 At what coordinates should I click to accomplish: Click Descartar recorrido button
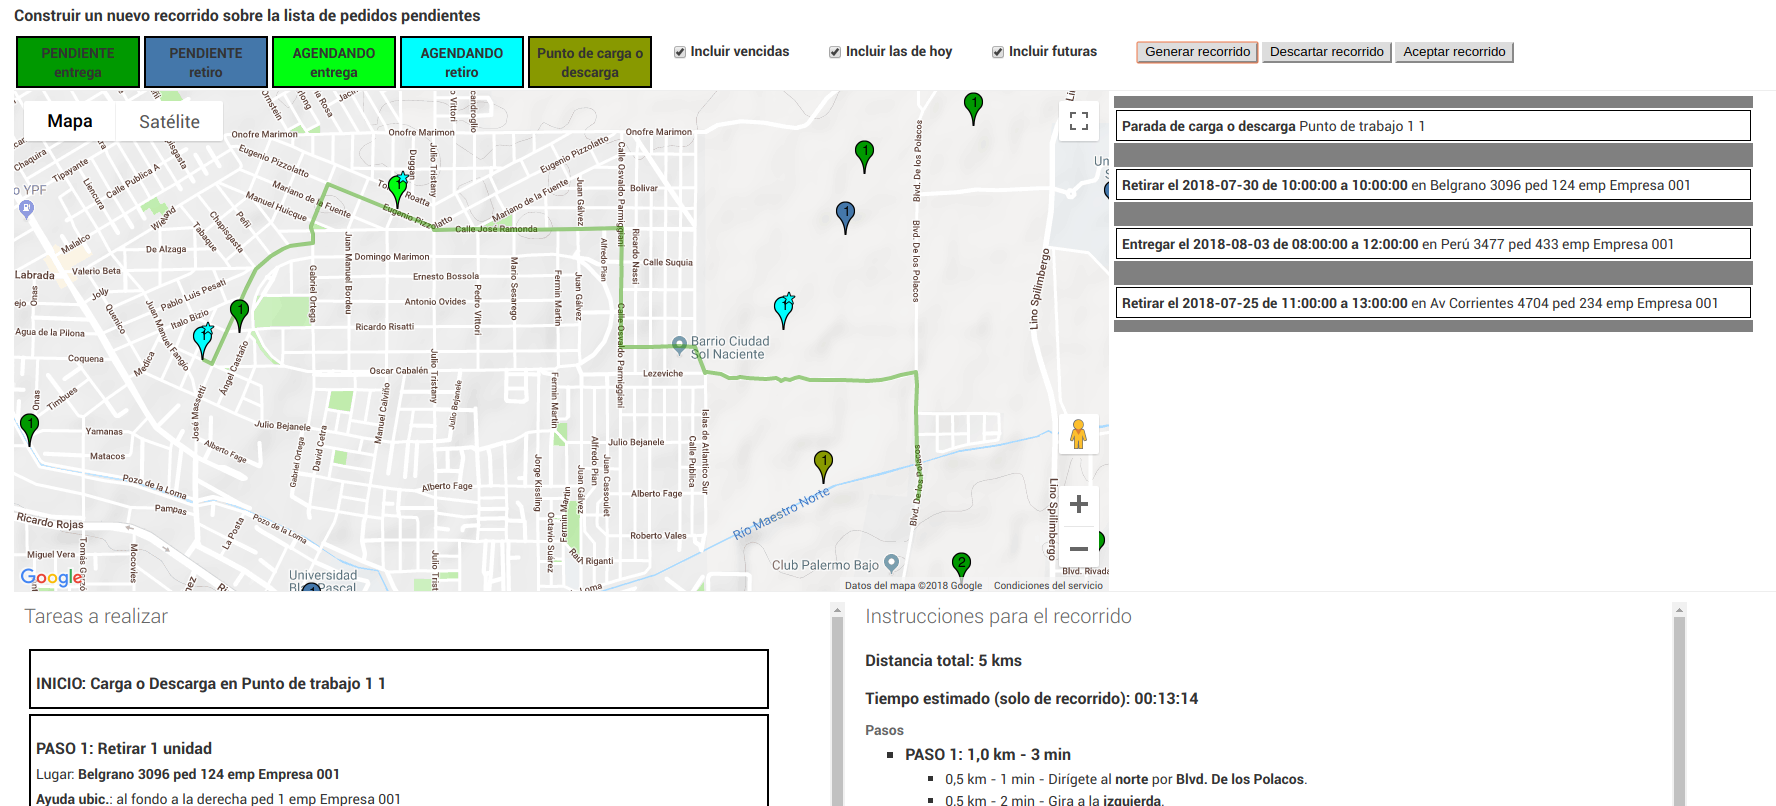(1326, 52)
